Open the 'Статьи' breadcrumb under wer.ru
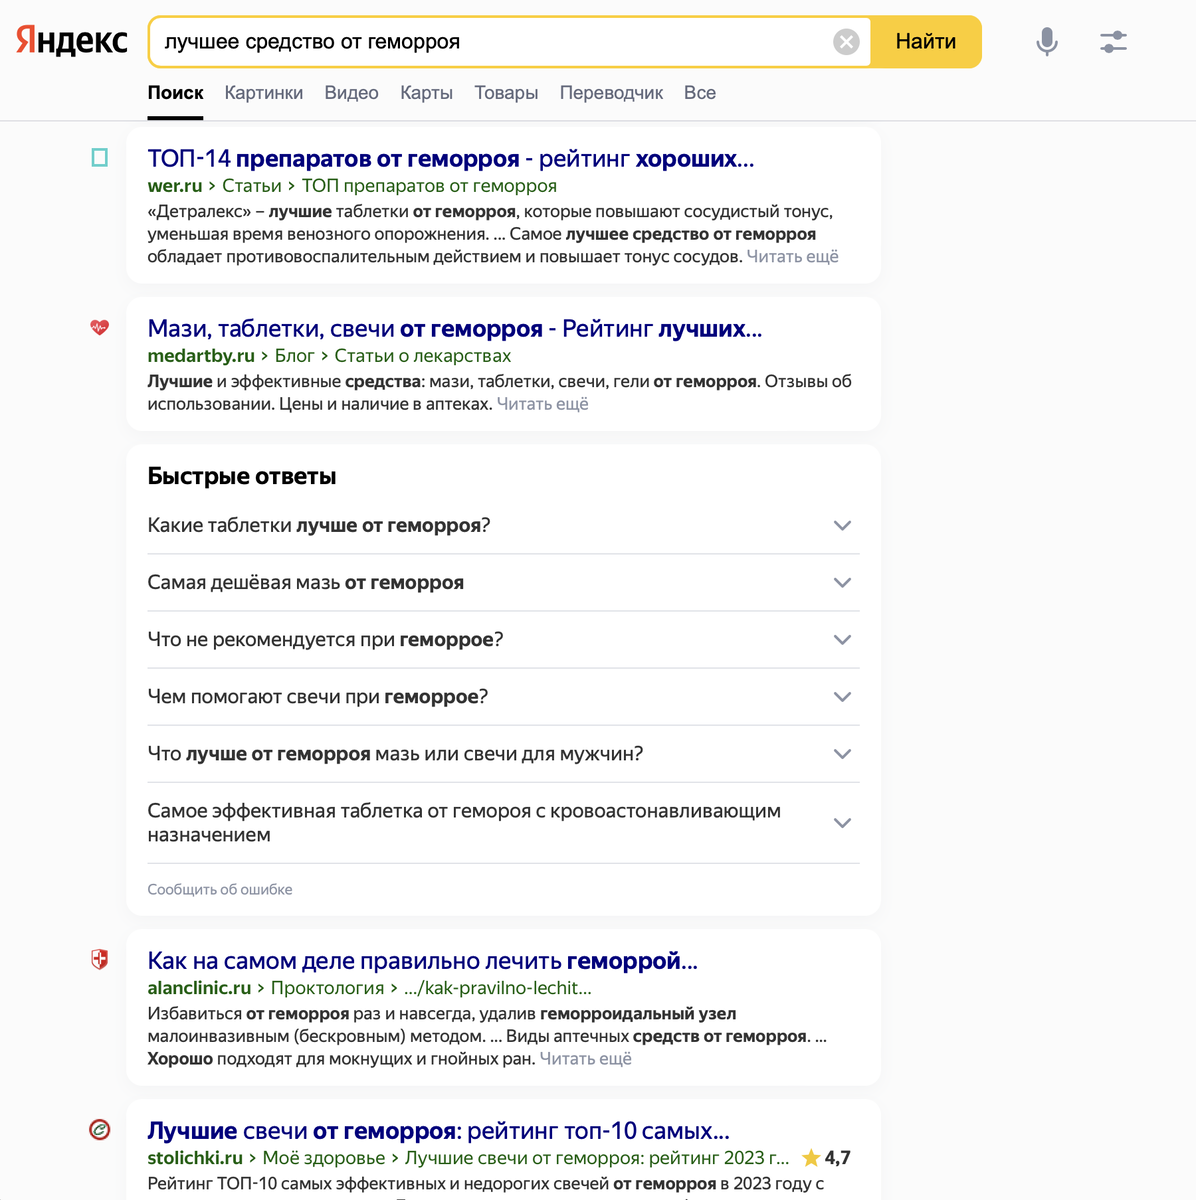 click(x=252, y=186)
